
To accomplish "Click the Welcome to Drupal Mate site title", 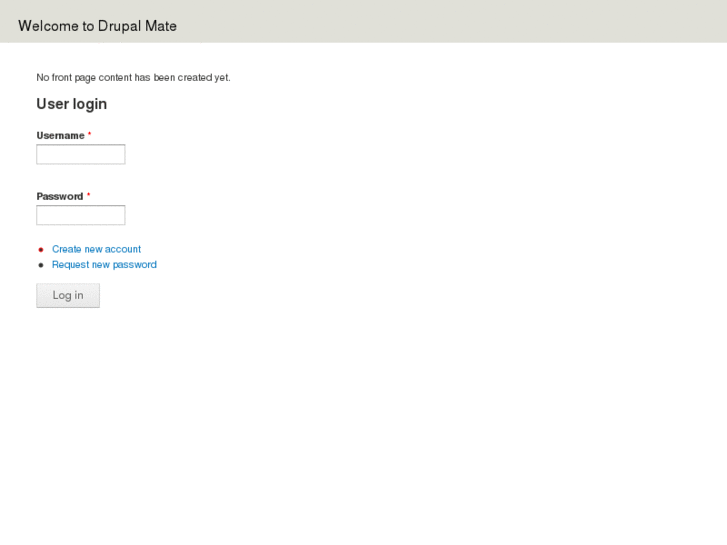I will pyautogui.click(x=97, y=26).
